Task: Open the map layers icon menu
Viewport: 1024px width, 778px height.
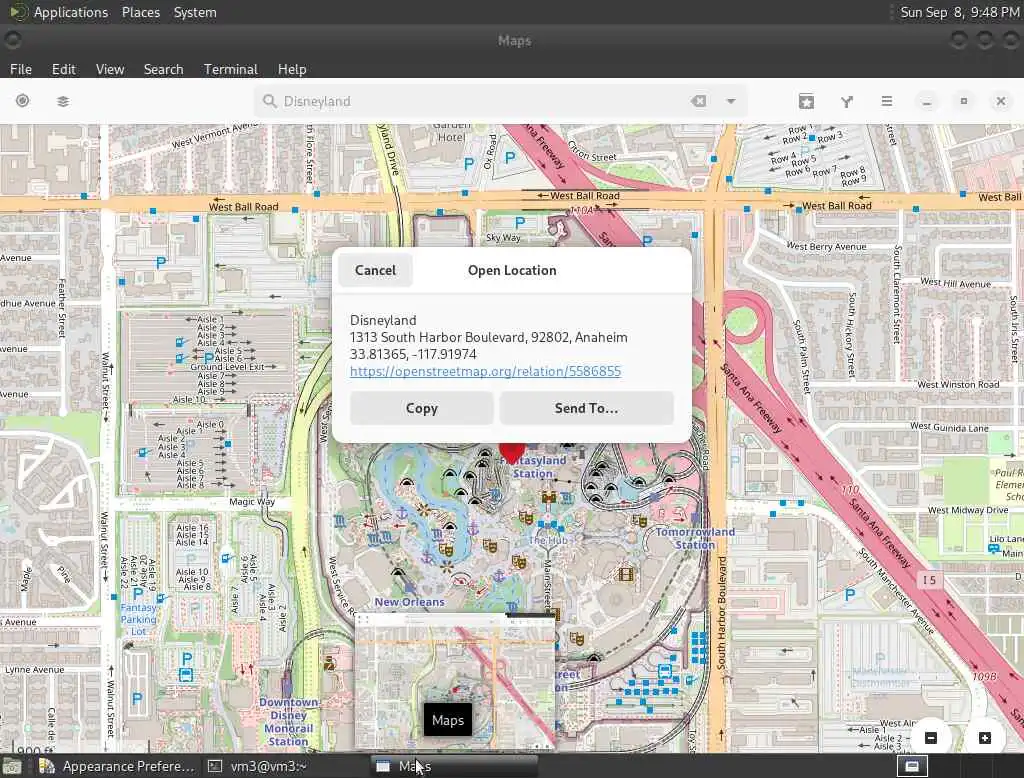Action: [63, 101]
